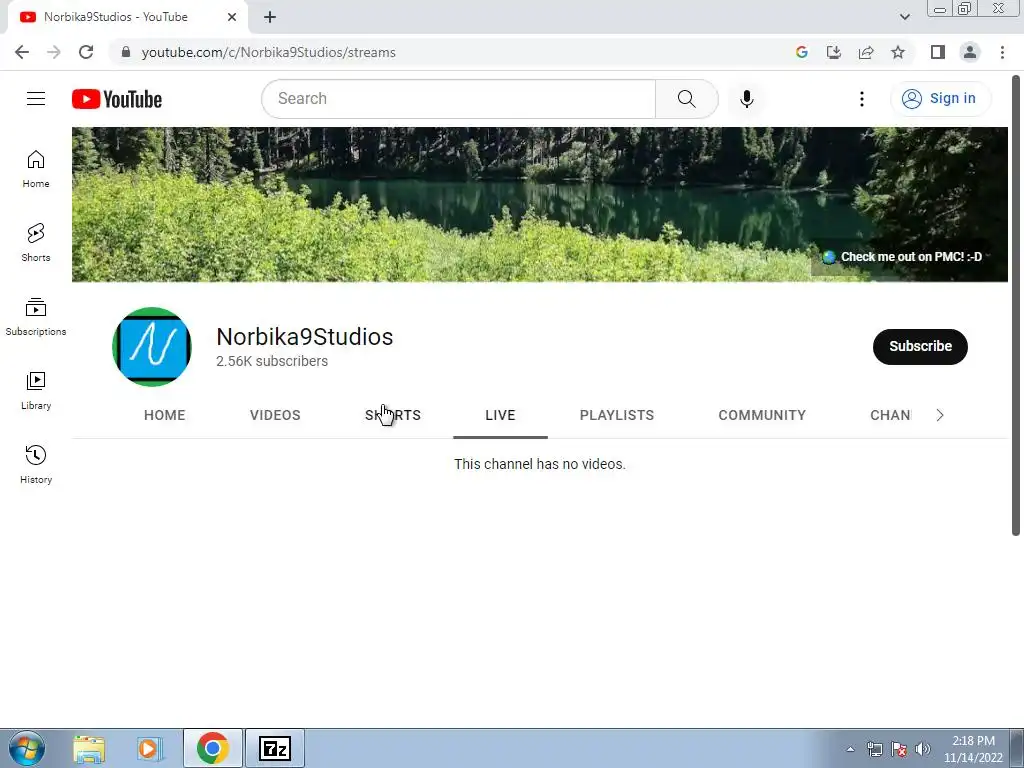The height and width of the screenshot is (768, 1024).
Task: Bookmark this page with the star icon
Action: click(x=898, y=52)
